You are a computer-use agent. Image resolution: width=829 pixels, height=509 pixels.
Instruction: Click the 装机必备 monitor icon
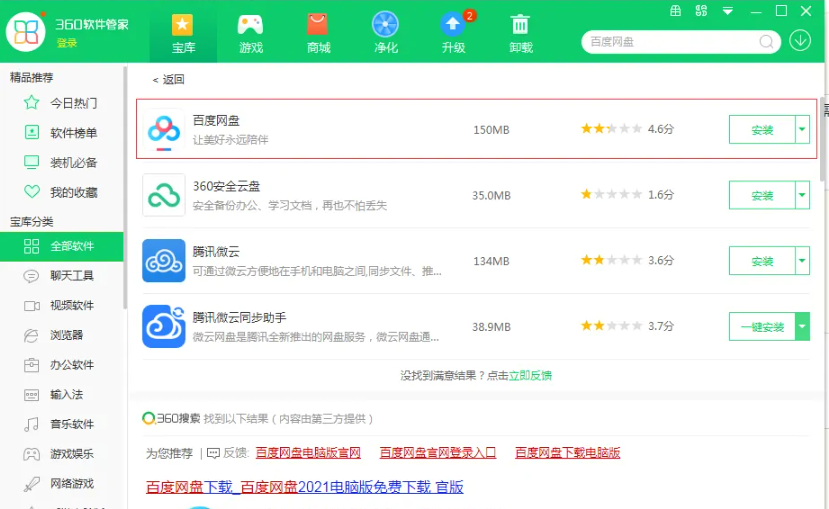click(32, 162)
